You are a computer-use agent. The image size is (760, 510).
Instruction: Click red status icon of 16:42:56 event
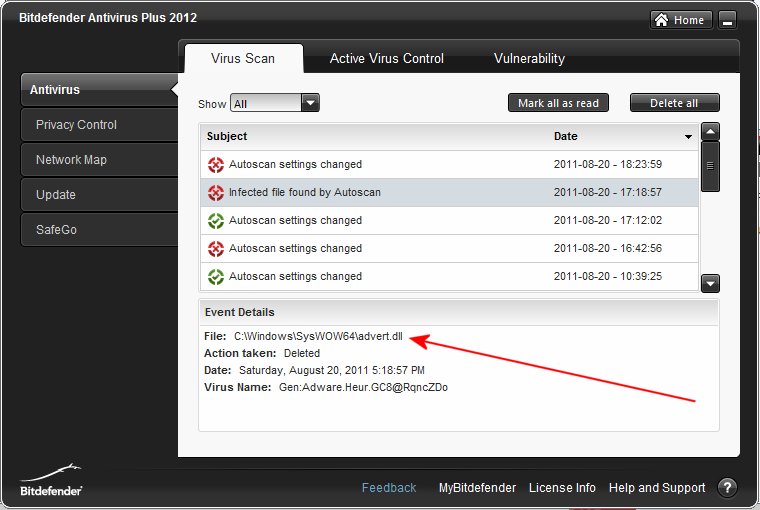(x=216, y=249)
